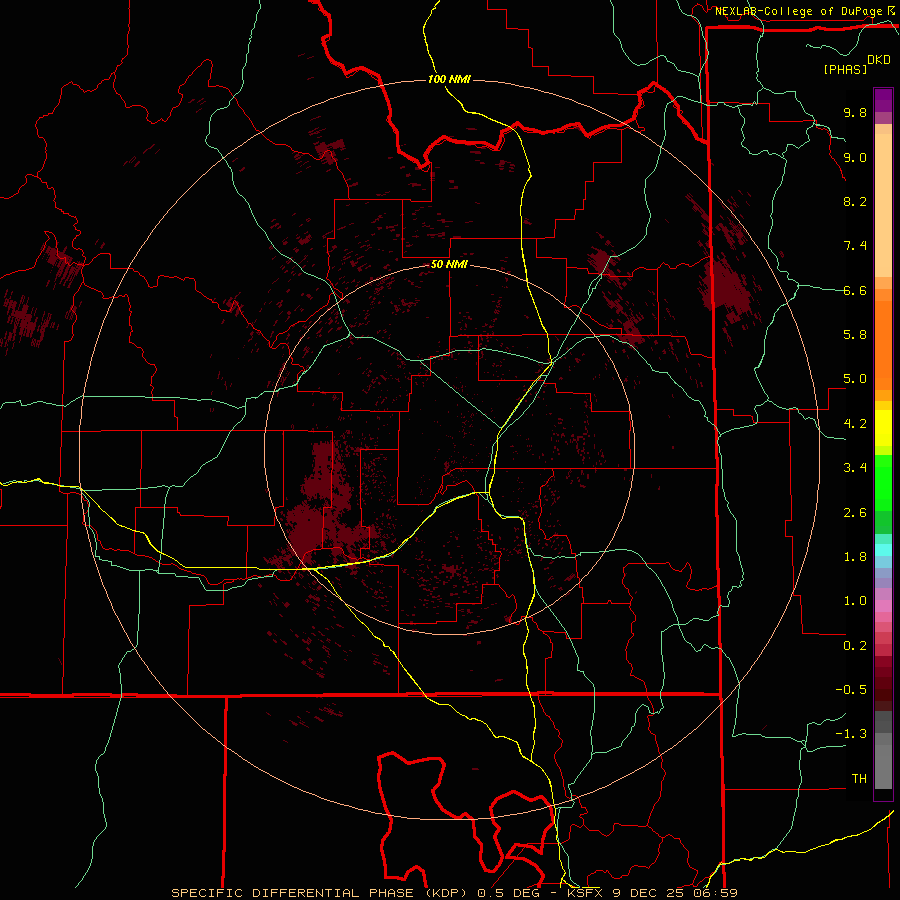
Task: Click the -1.3 value on color scale
Action: pyautogui.click(x=851, y=734)
